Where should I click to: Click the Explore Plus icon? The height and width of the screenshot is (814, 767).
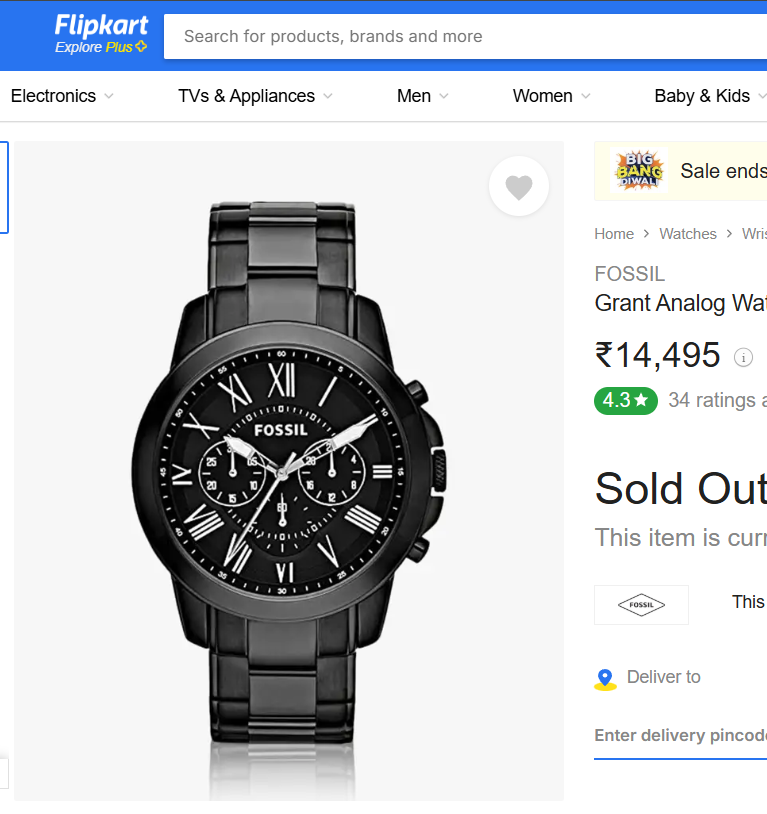click(x=101, y=46)
